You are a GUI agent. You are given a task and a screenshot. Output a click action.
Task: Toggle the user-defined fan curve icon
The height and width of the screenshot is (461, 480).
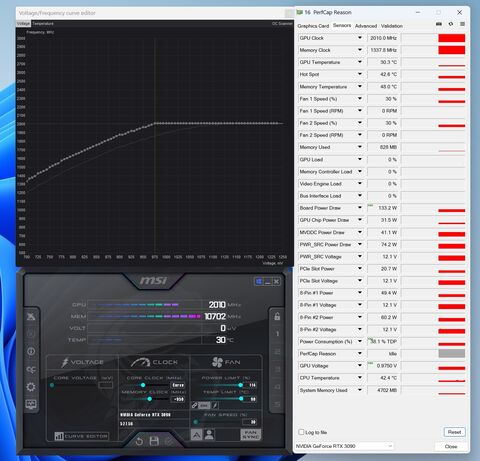coord(209,434)
